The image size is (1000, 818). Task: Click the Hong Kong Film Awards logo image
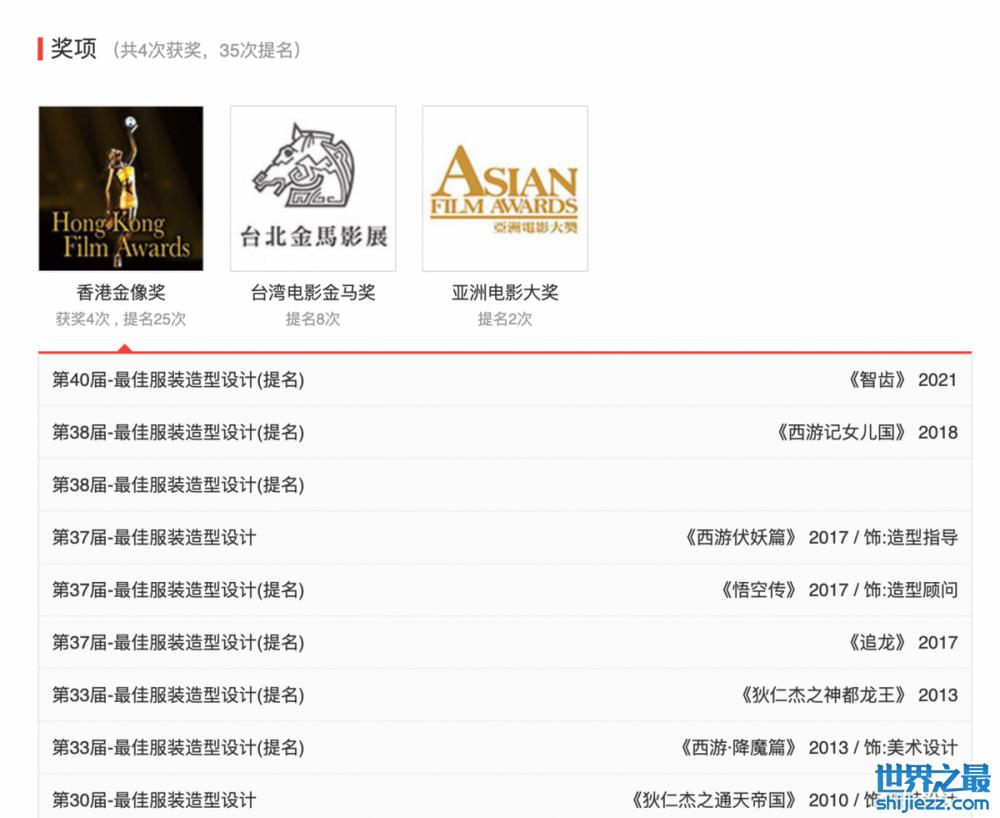tap(121, 188)
